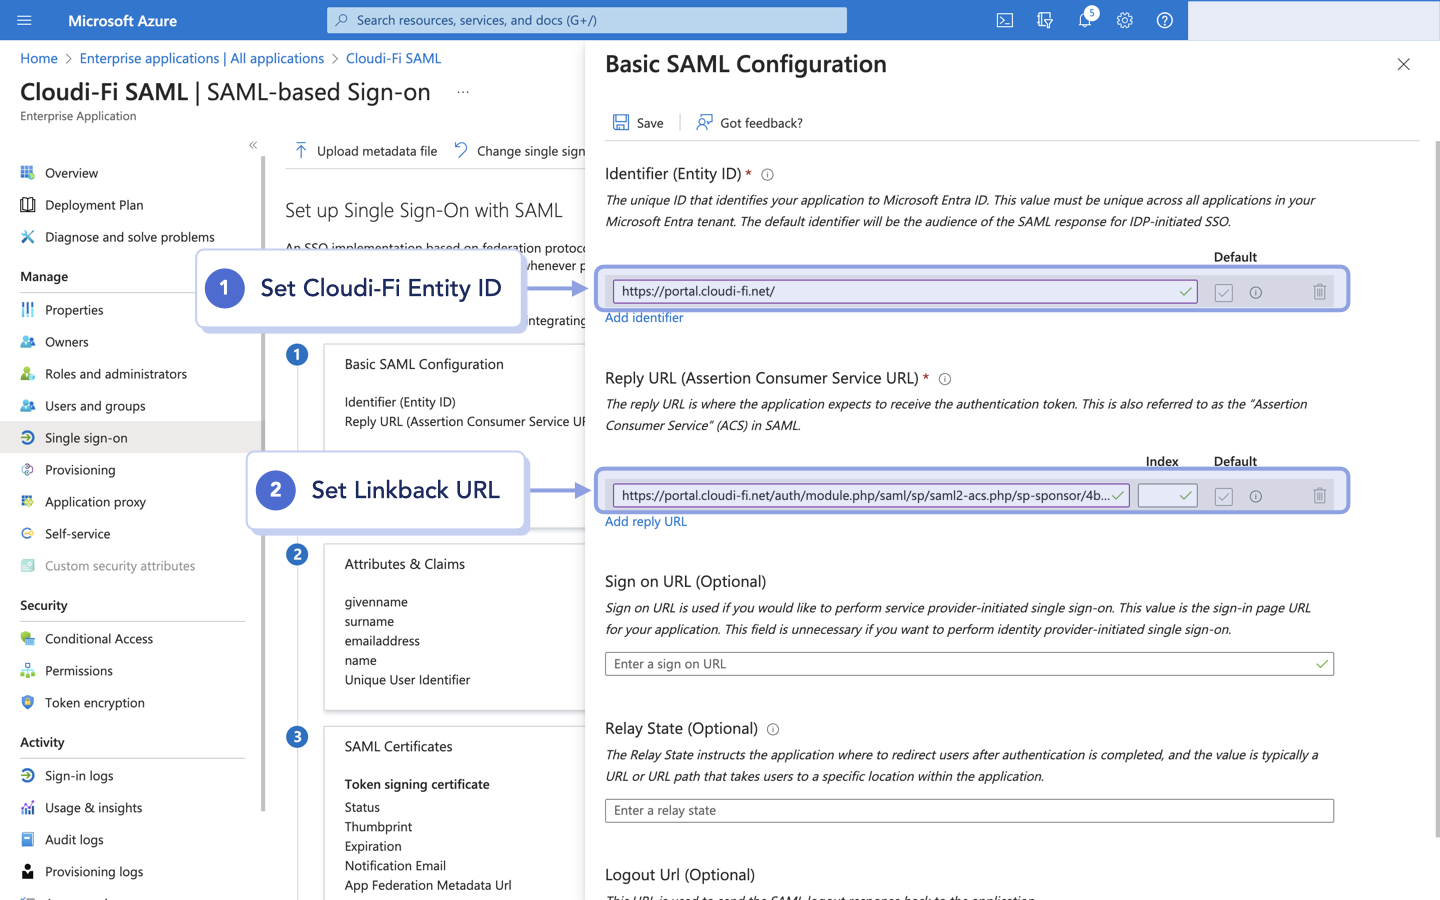Click the info icon next to Identifier (Entity ID)
The image size is (1440, 900).
[x=766, y=174]
